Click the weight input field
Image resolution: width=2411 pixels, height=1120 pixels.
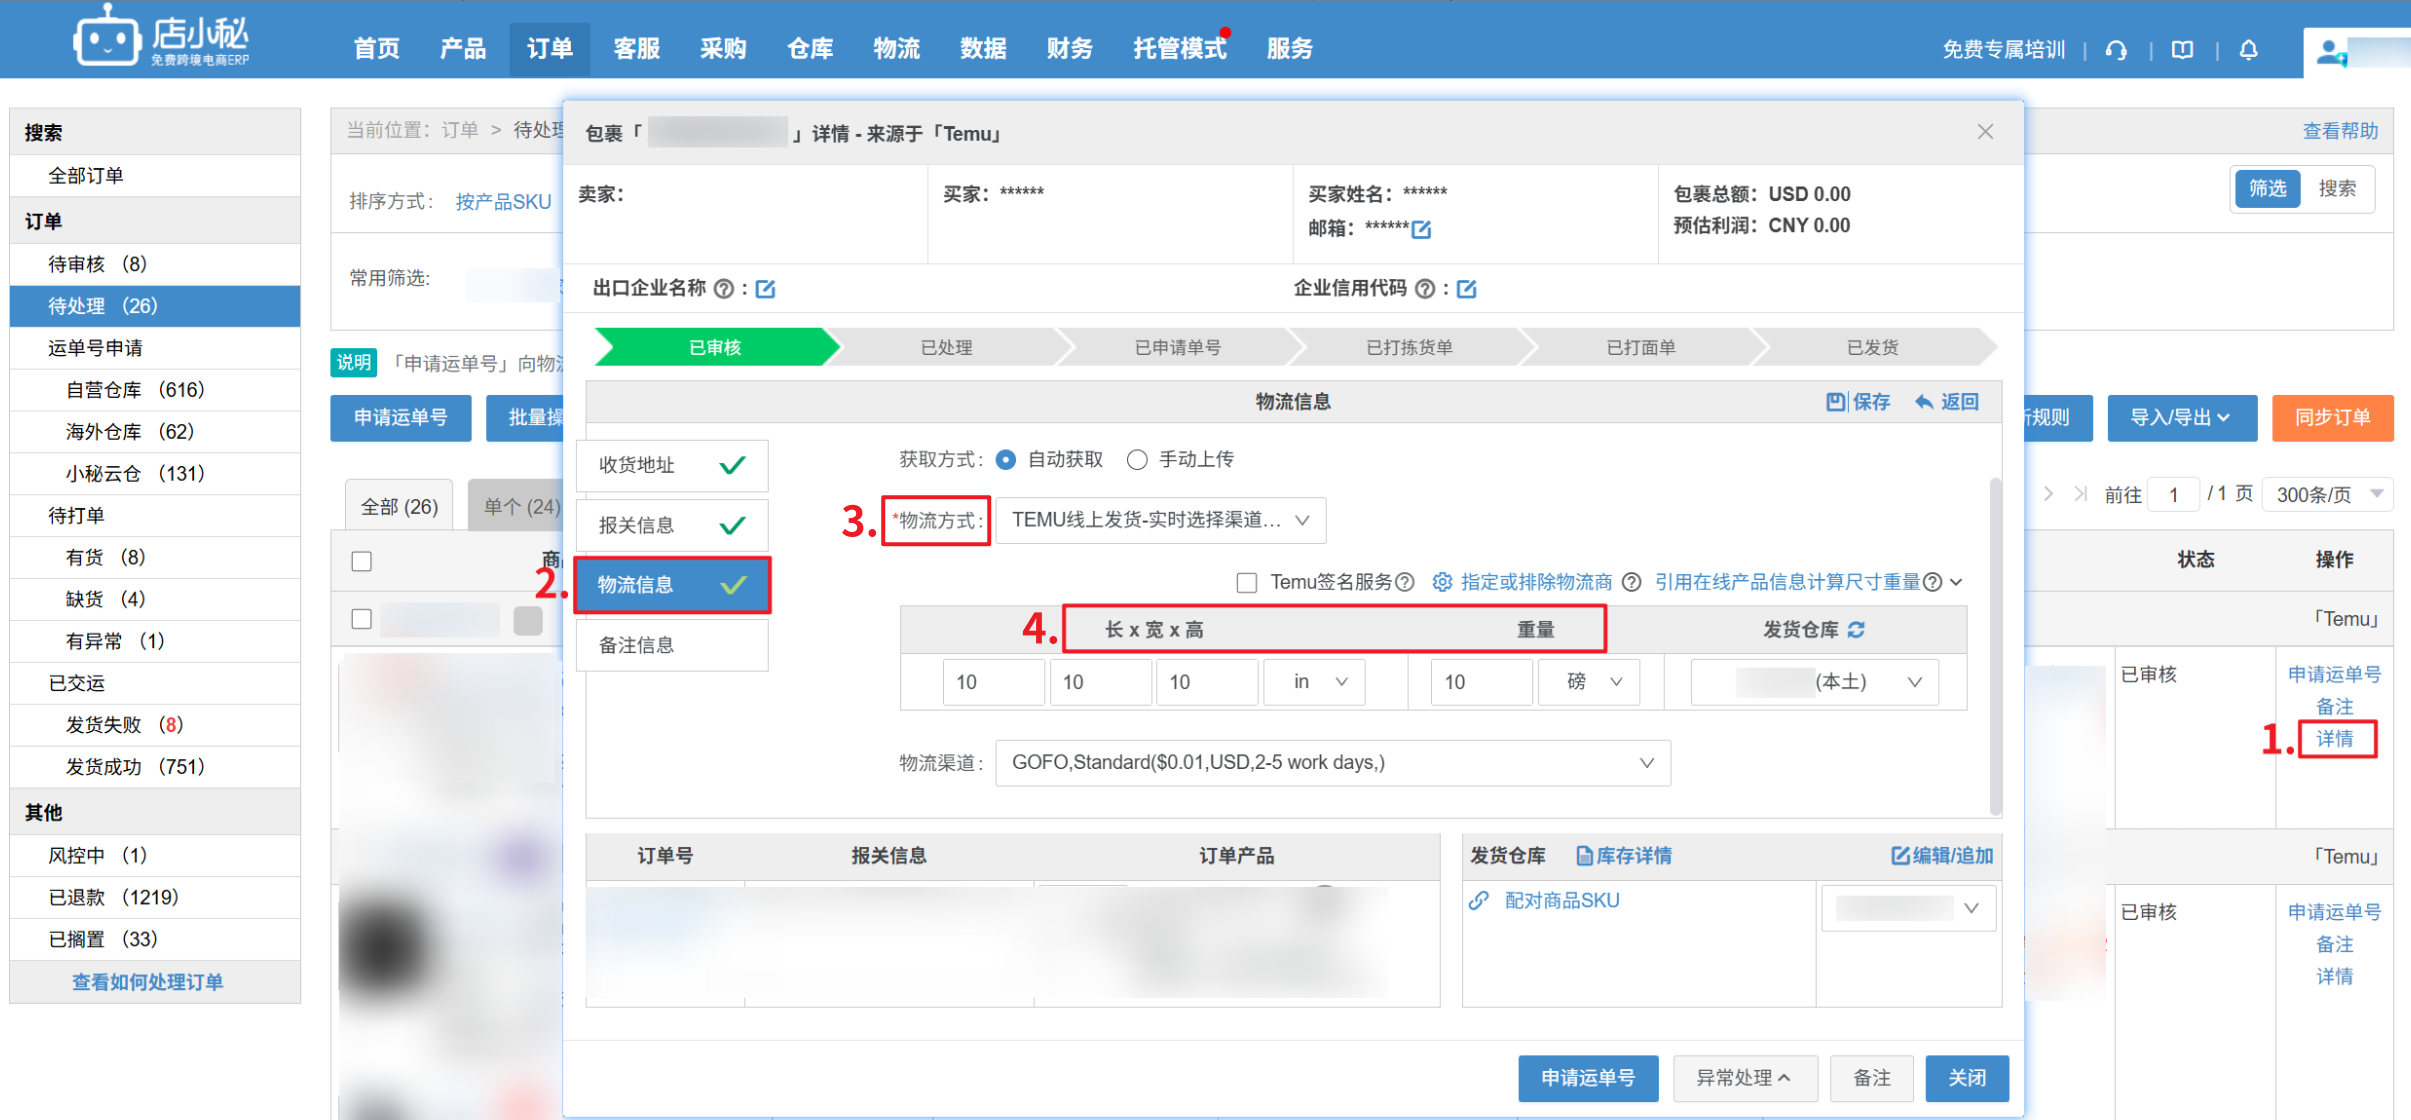tap(1481, 682)
